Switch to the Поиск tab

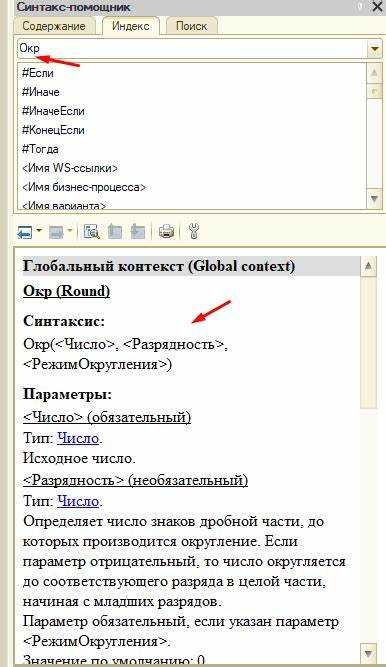(x=192, y=26)
